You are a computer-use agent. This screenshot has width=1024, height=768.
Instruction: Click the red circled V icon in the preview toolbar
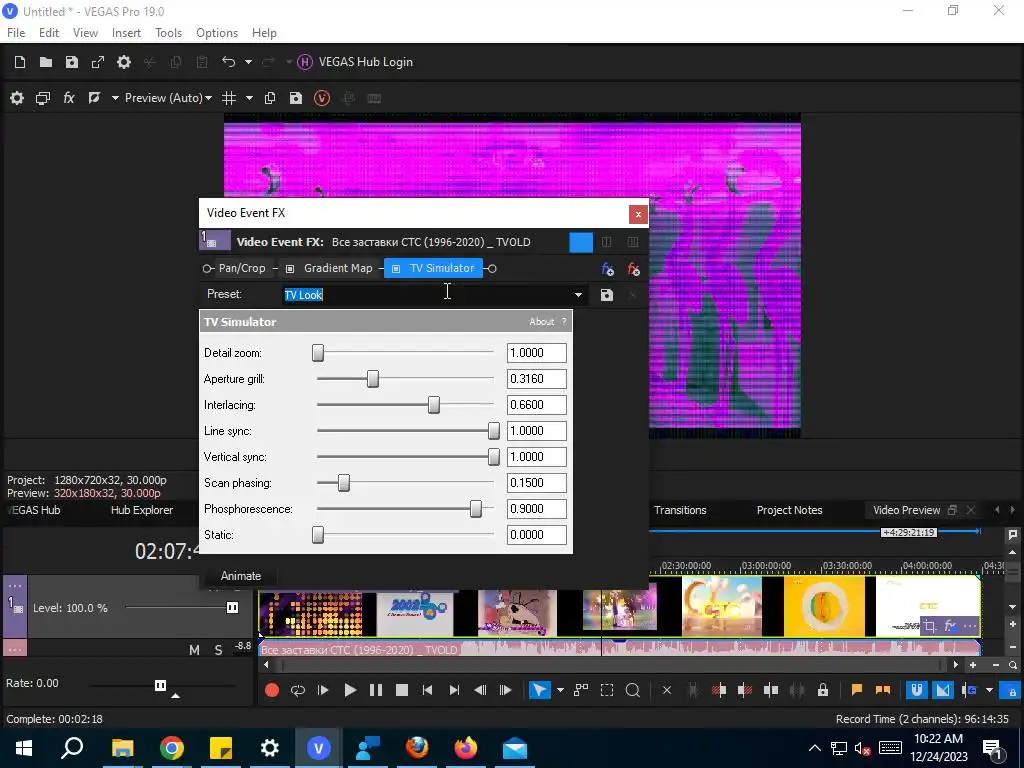(x=322, y=98)
